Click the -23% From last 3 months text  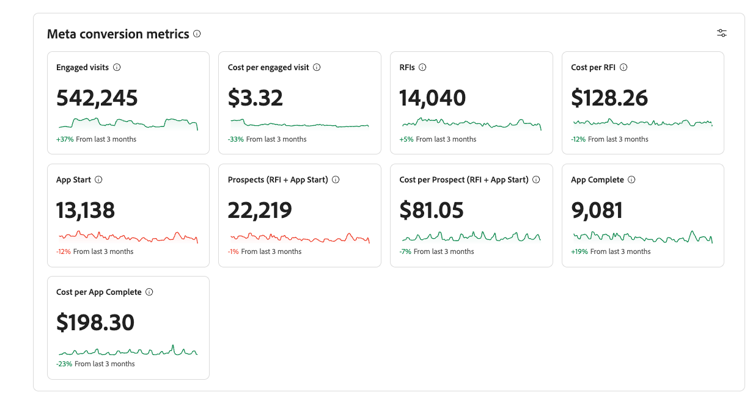95,364
